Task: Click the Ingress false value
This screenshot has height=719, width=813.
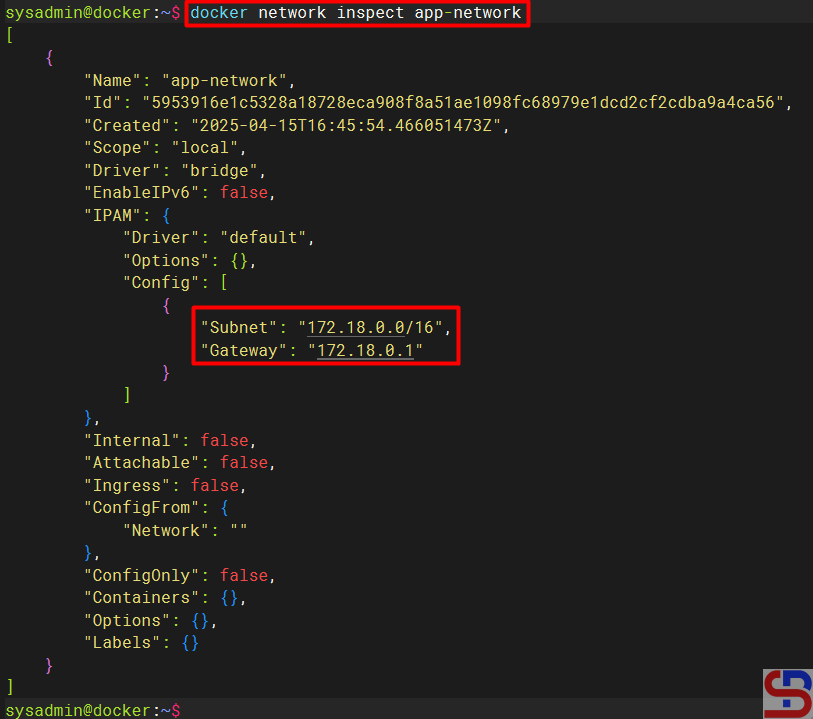Action: (215, 485)
